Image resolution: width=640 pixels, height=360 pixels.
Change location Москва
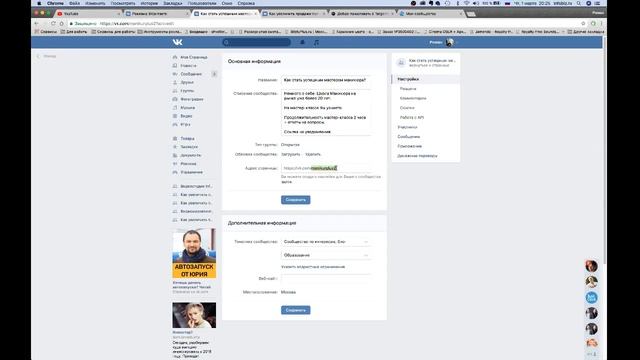pyautogui.click(x=289, y=292)
